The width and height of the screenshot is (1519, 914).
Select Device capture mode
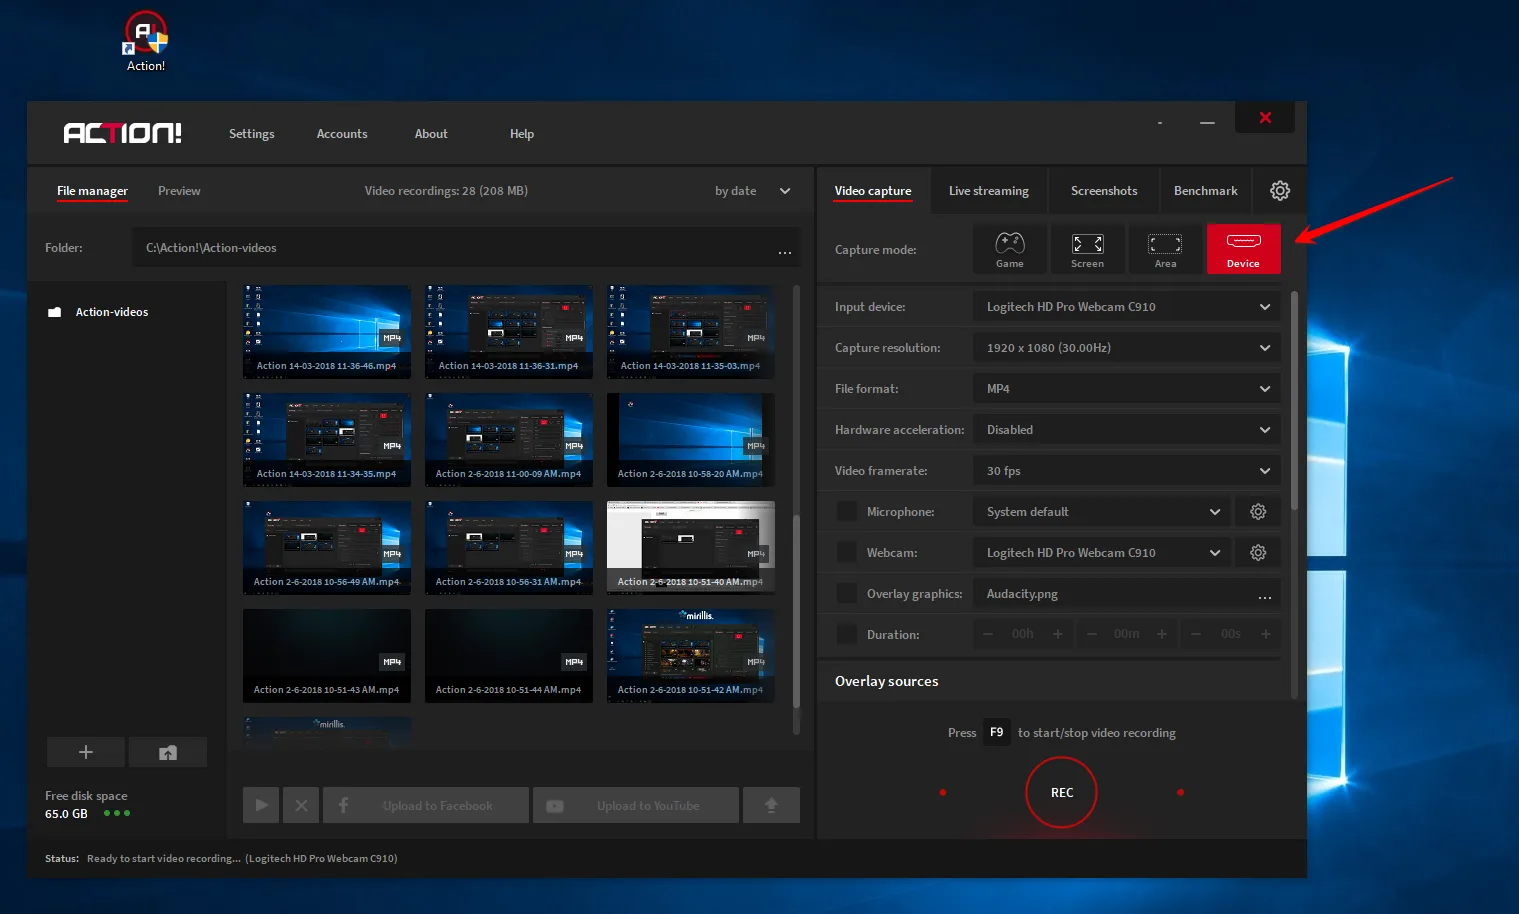point(1243,249)
